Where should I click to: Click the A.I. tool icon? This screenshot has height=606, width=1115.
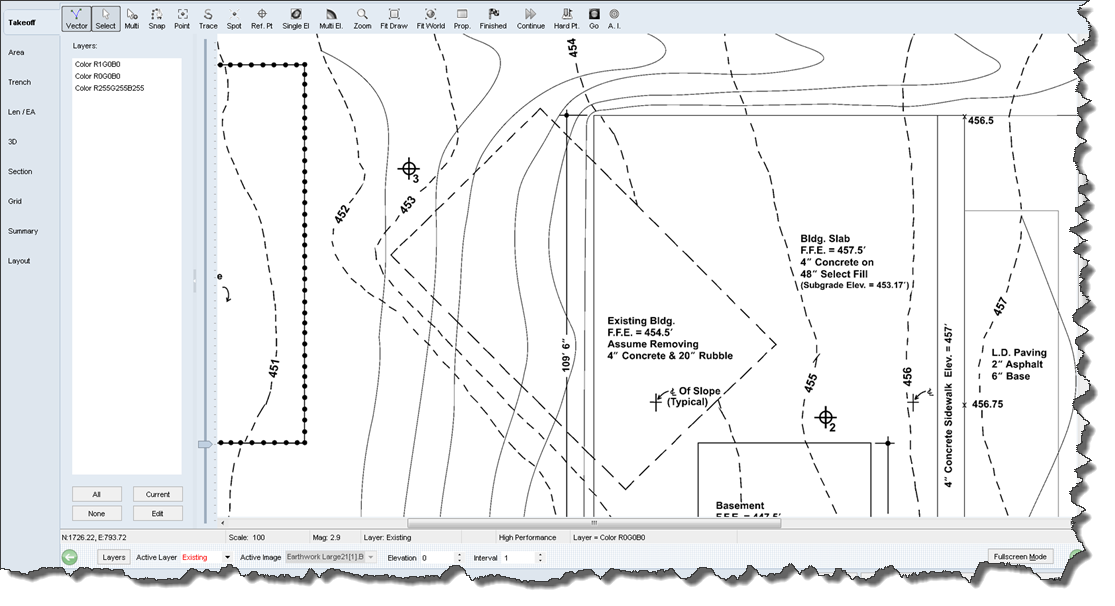tap(614, 18)
